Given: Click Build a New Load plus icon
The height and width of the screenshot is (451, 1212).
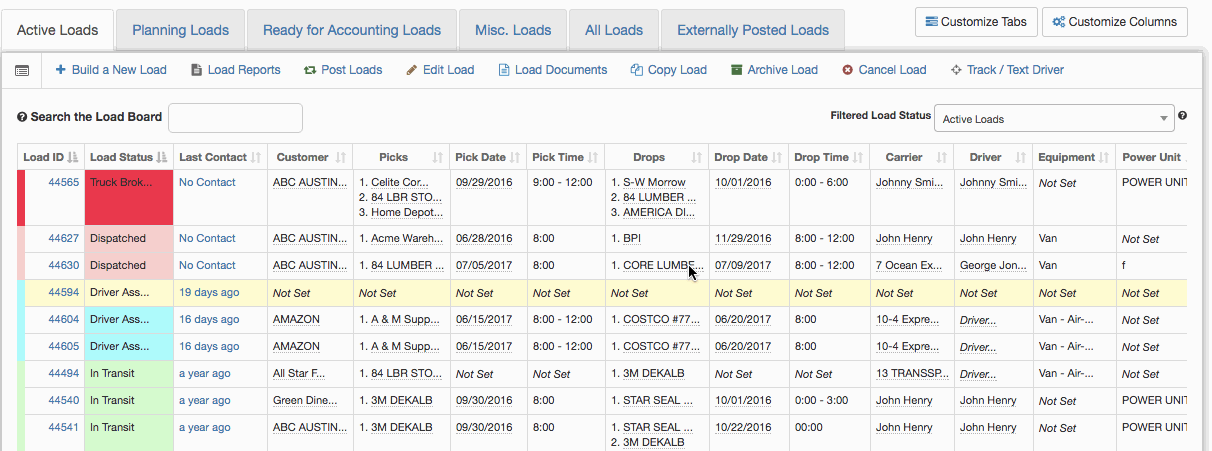Looking at the screenshot, I should pos(60,70).
